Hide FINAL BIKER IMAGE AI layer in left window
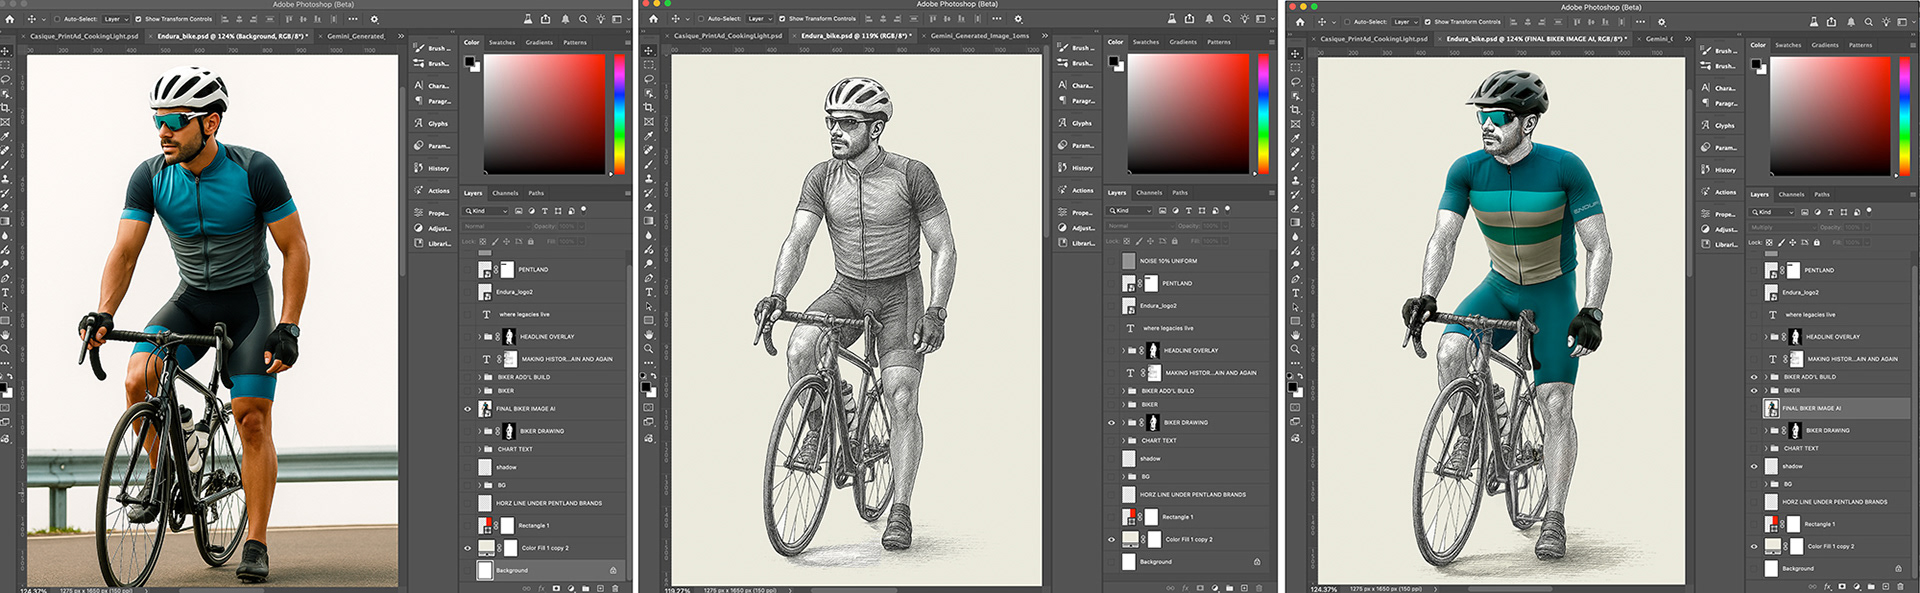This screenshot has width=1920, height=593. (467, 408)
